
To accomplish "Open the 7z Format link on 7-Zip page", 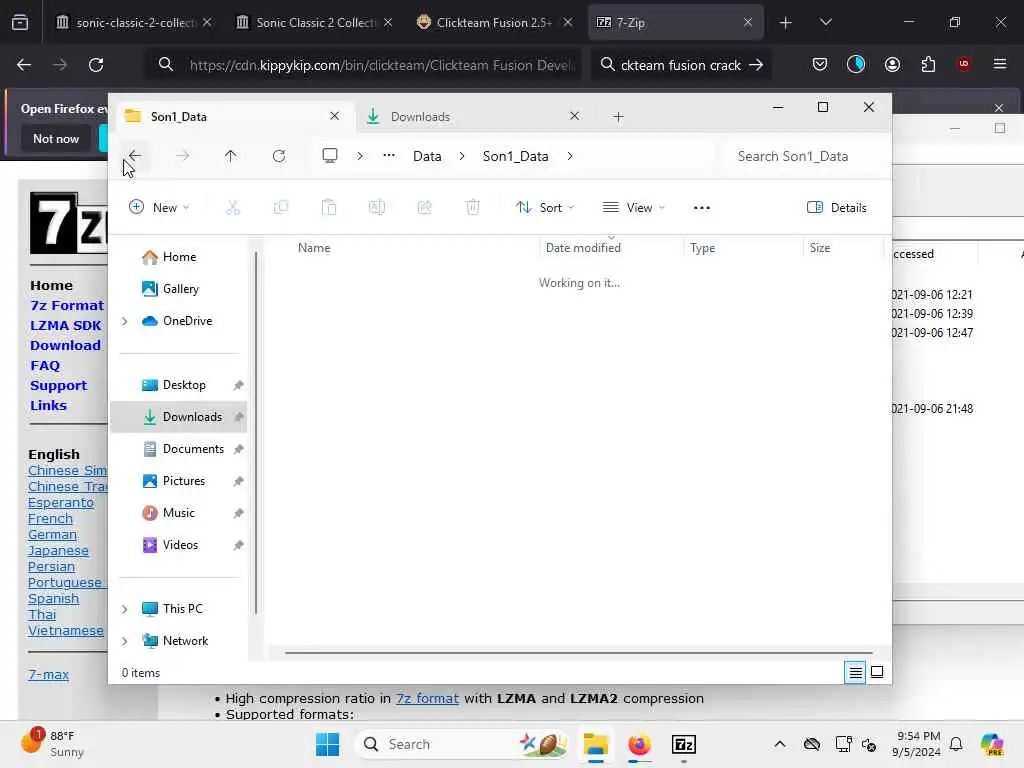I will click(67, 306).
